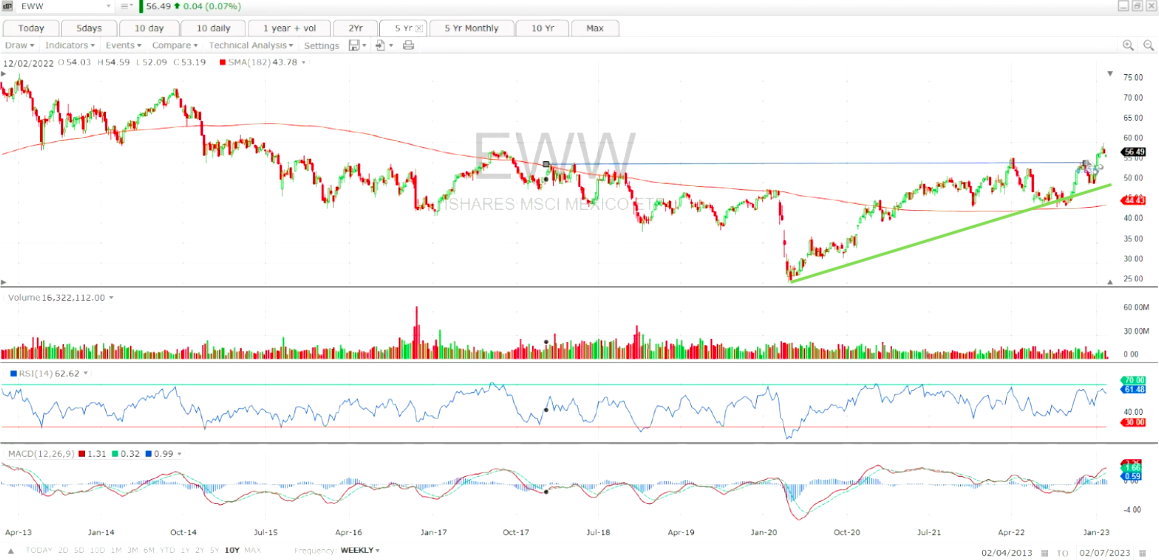The height and width of the screenshot is (560, 1159).
Task: Close the 5 Yr tab with its X
Action: 419,28
